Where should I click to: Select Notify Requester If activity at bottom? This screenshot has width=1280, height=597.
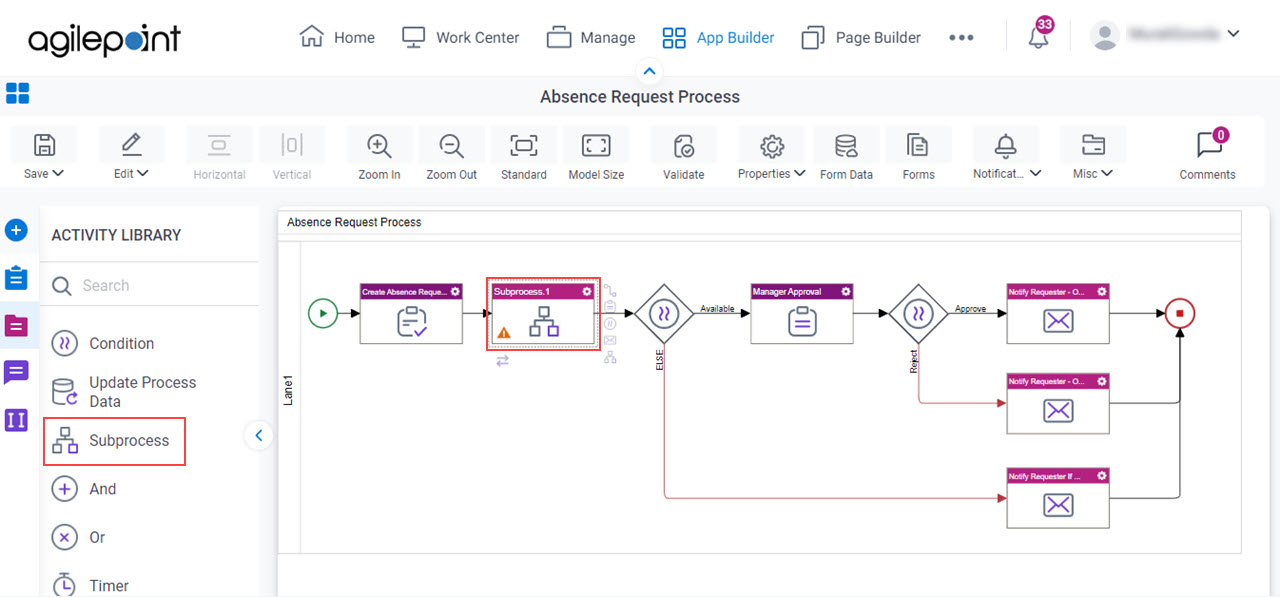(1058, 498)
